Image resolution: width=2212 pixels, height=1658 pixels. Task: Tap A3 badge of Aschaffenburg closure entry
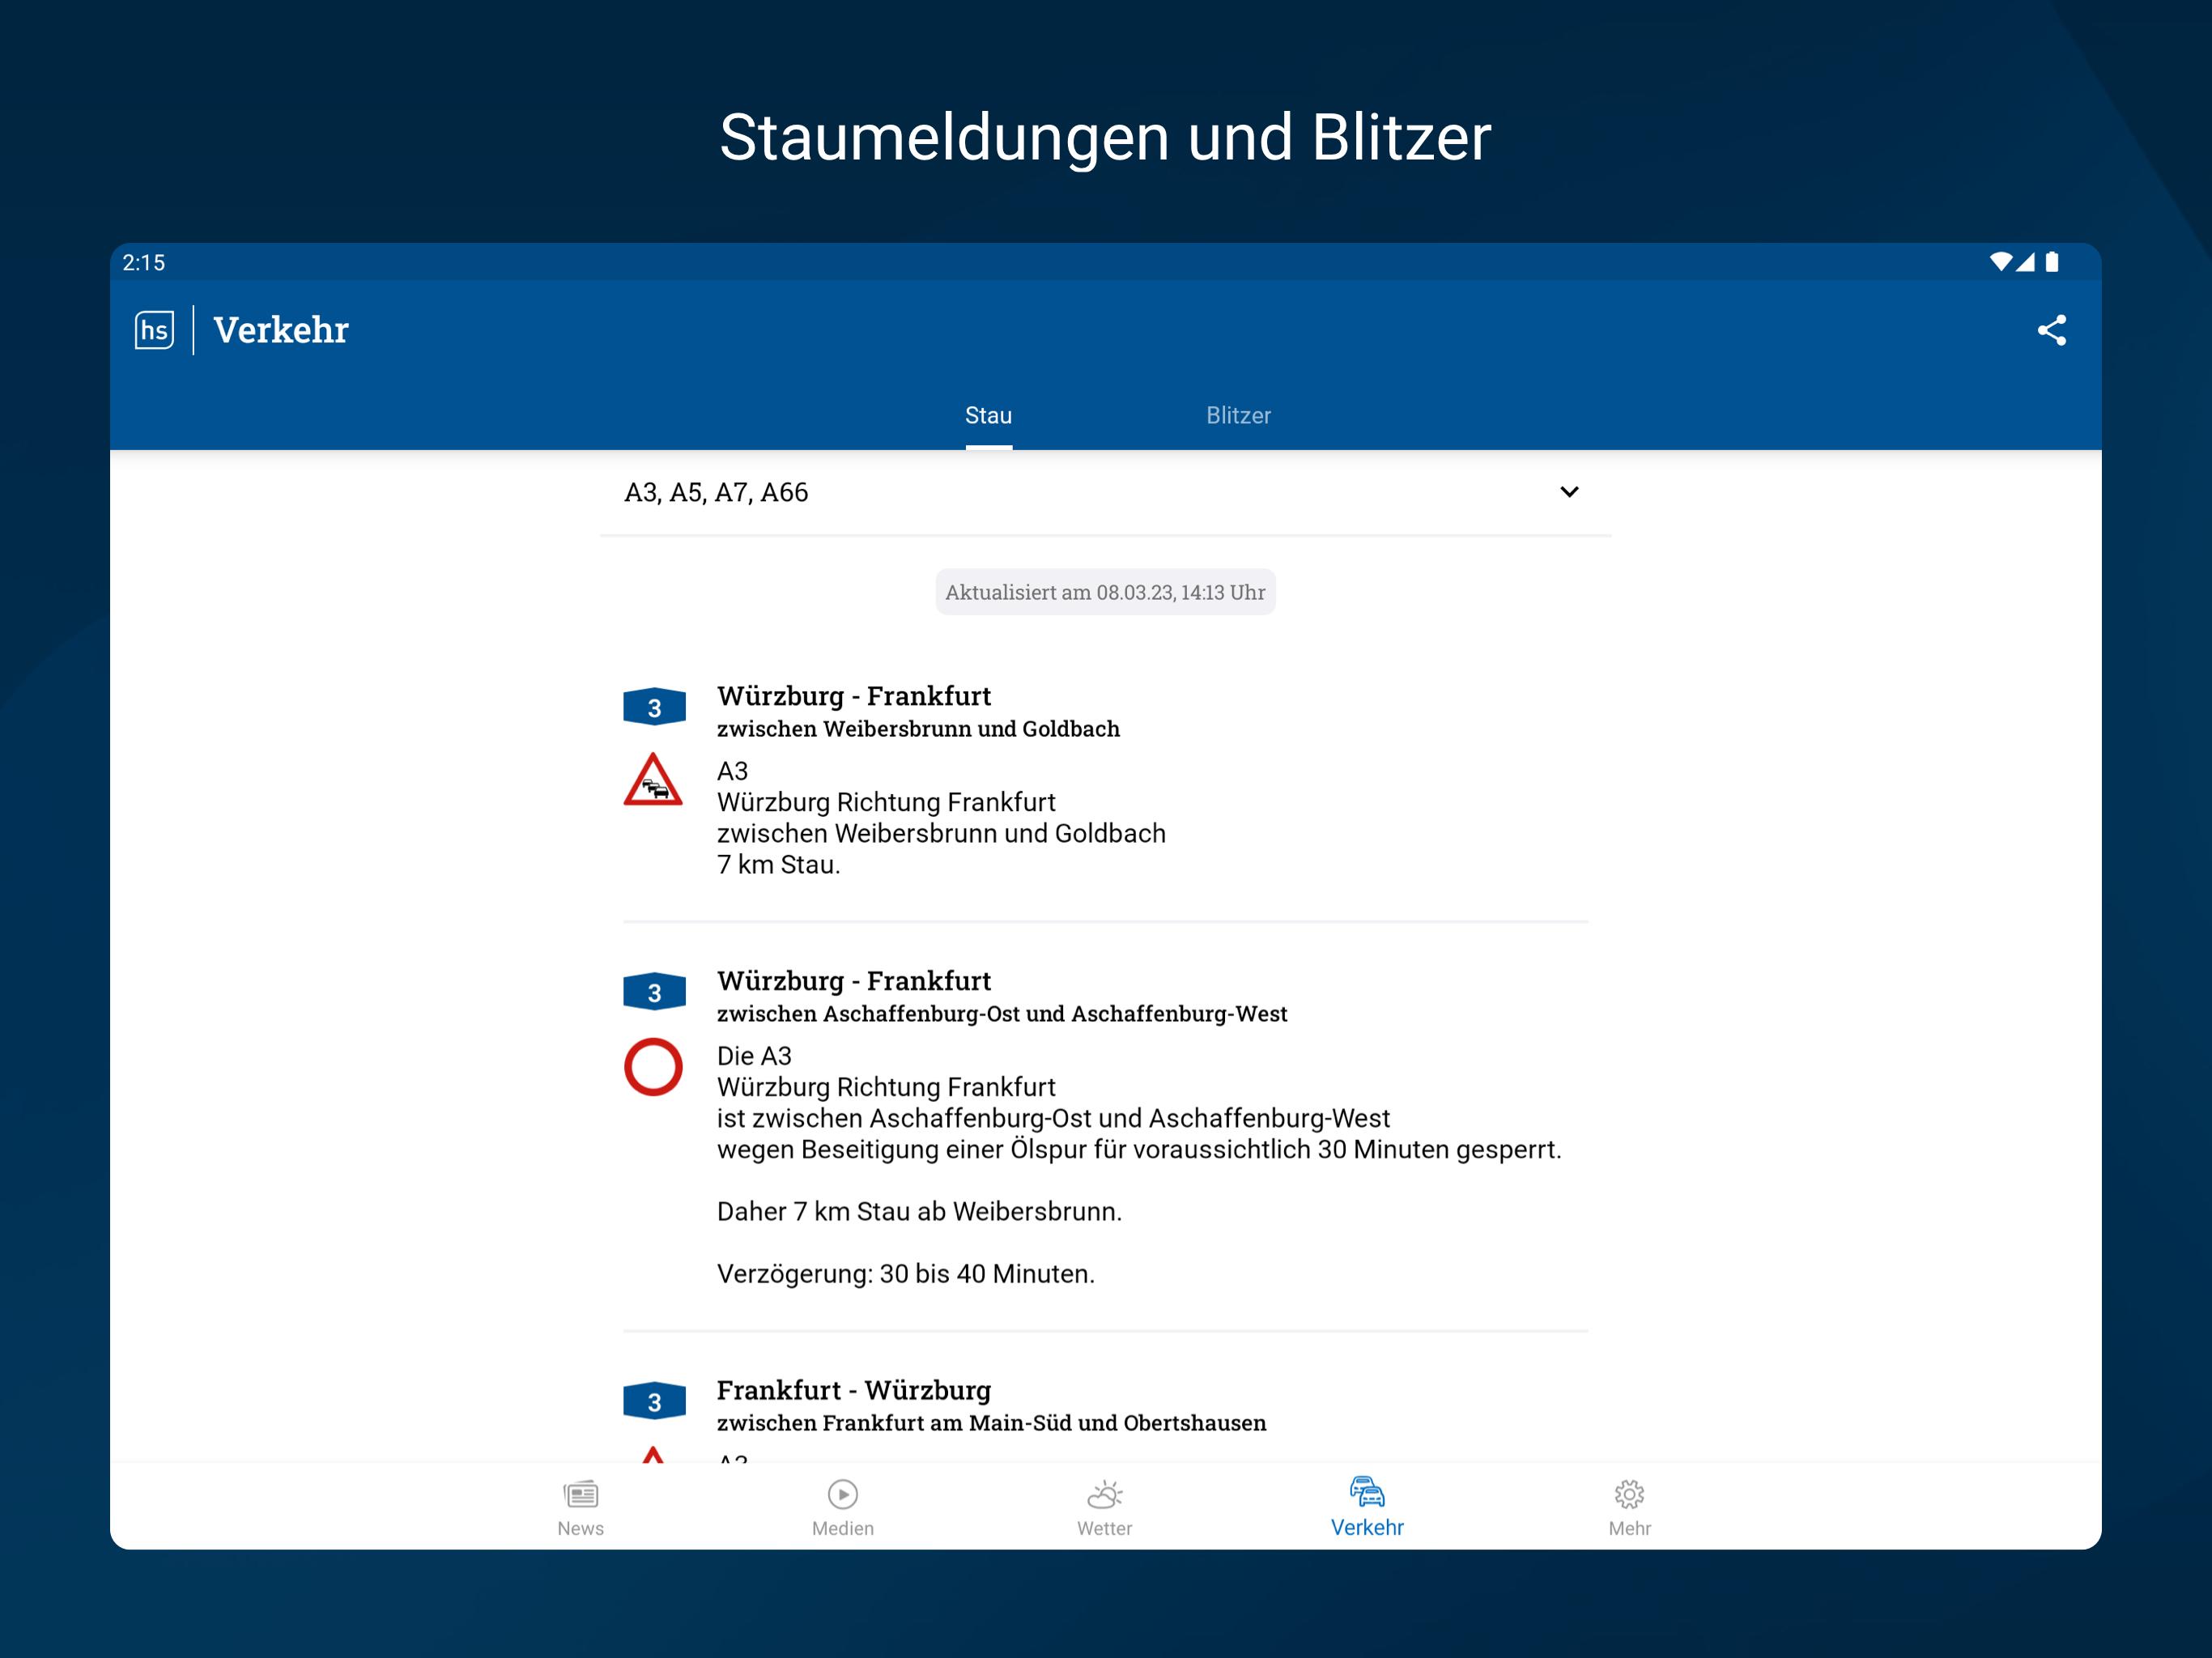(x=654, y=992)
